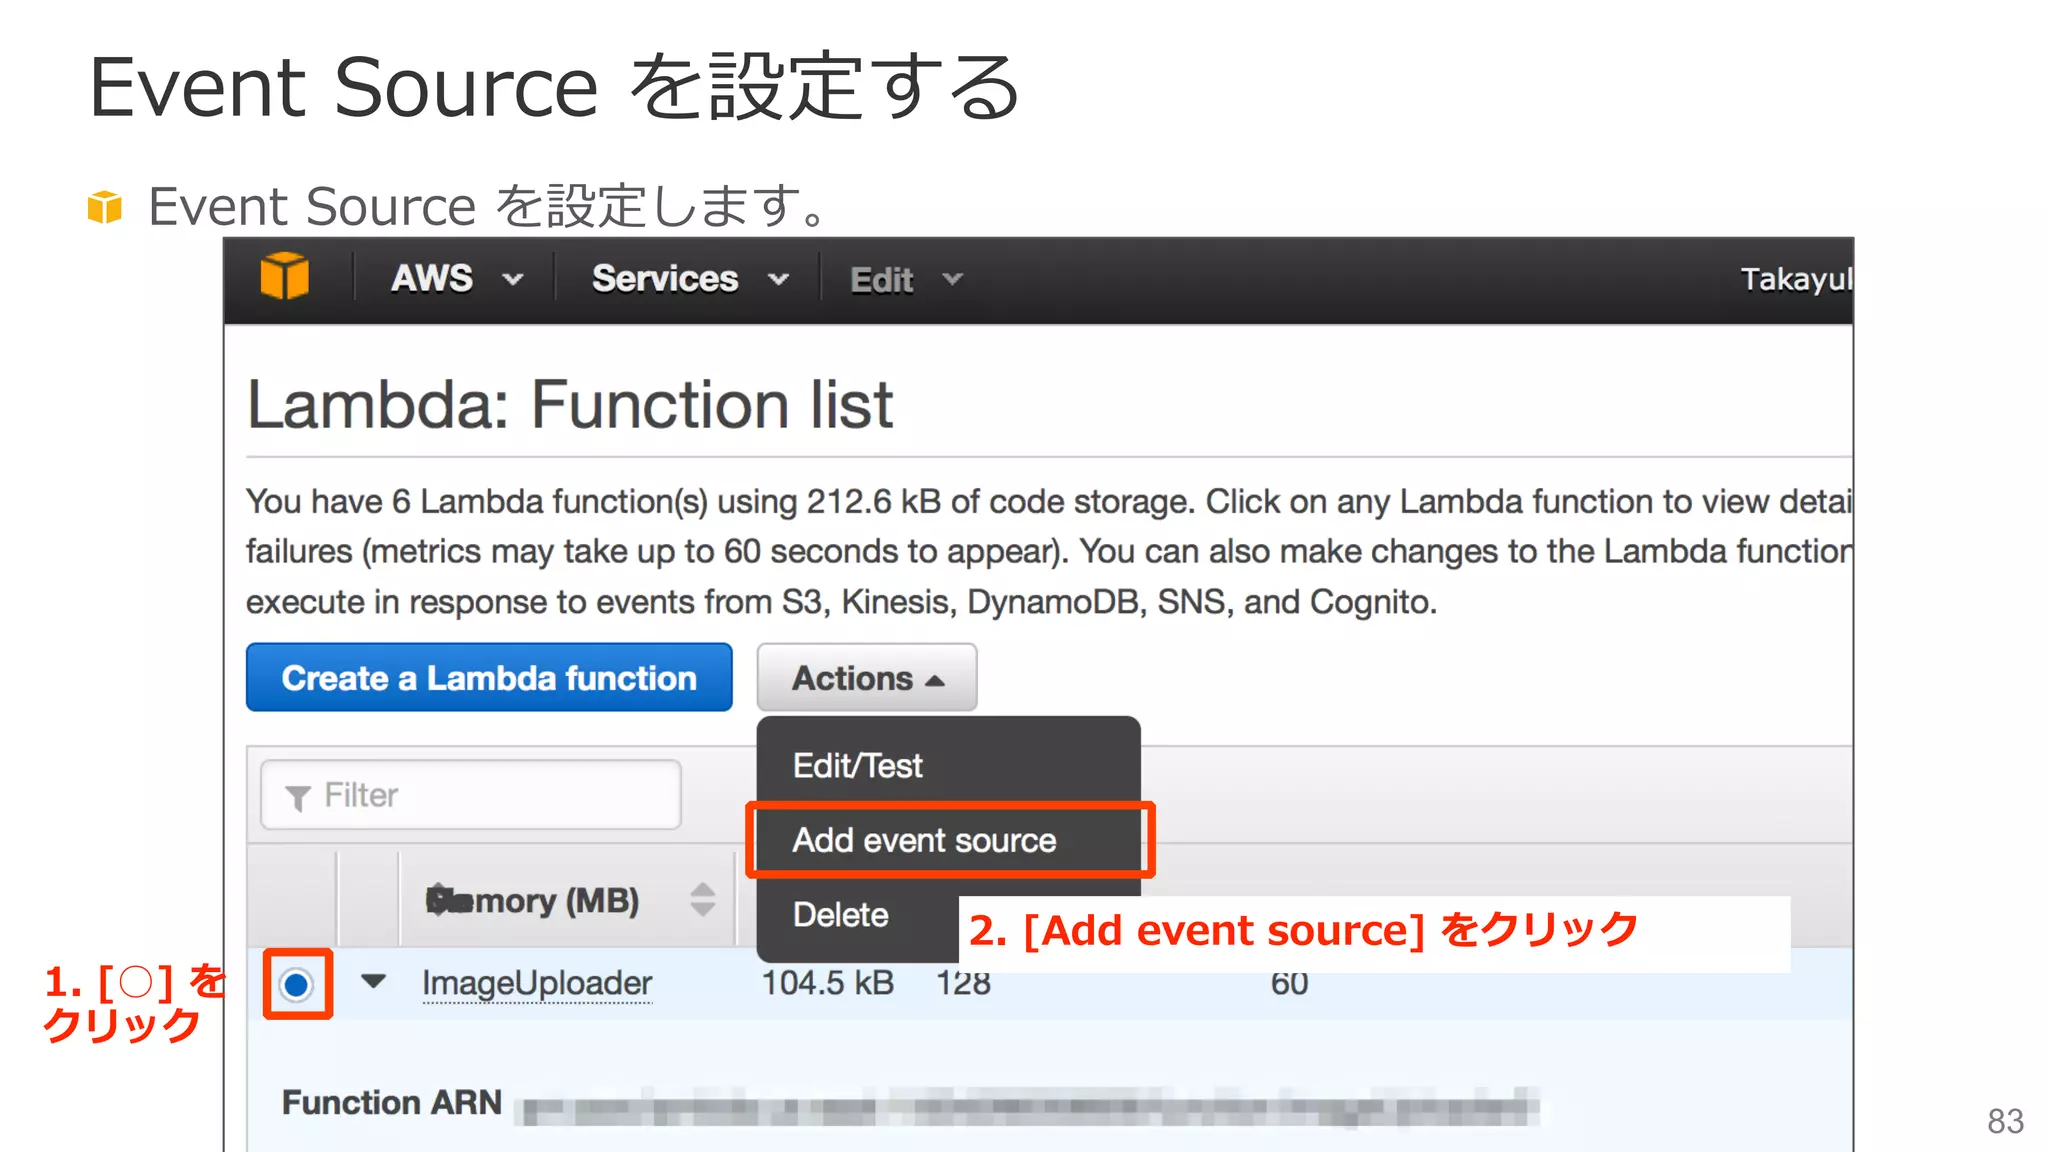The image size is (2048, 1152).
Task: Open the Services menu
Action: pyautogui.click(x=690, y=278)
